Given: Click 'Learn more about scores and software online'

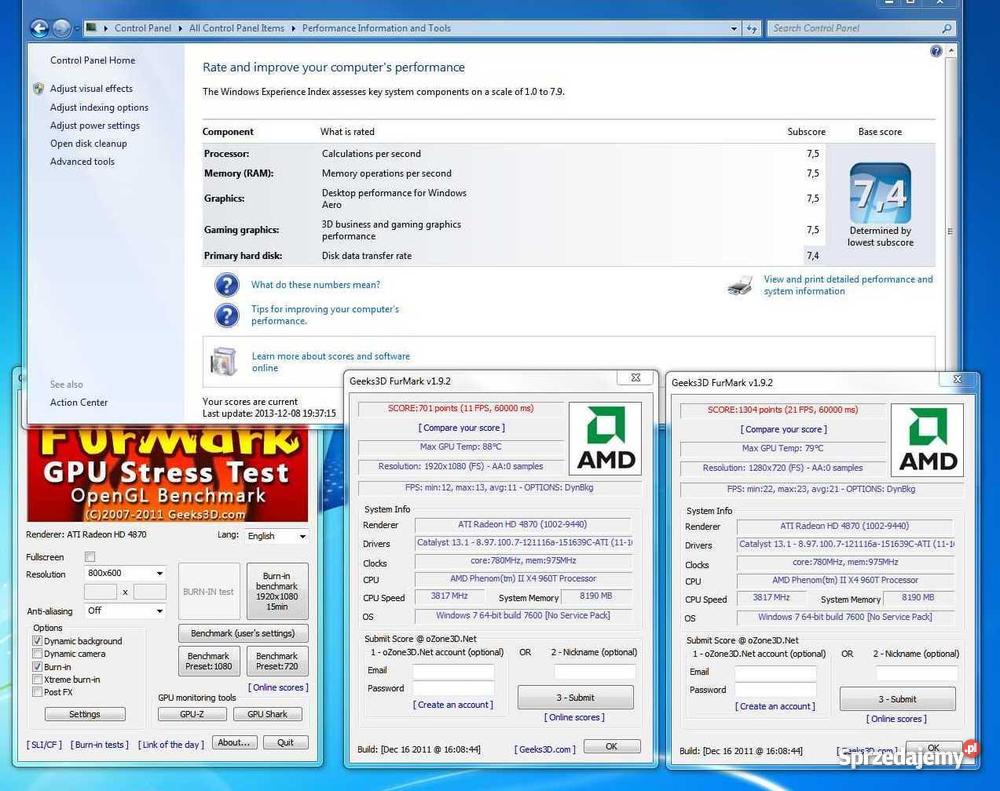Looking at the screenshot, I should point(330,362).
